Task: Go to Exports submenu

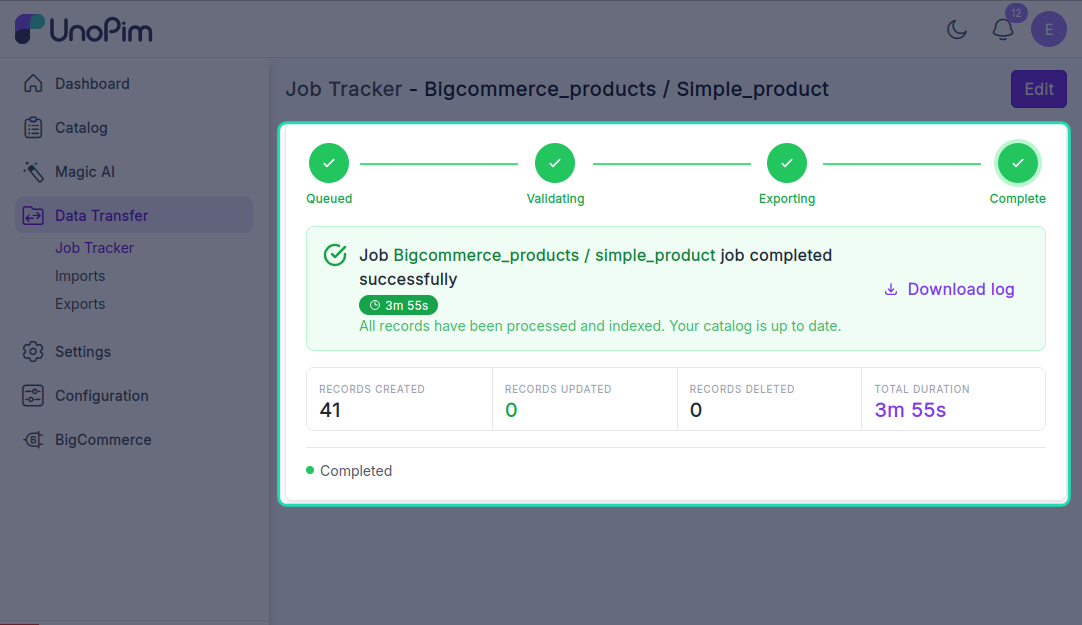Action: tap(80, 304)
